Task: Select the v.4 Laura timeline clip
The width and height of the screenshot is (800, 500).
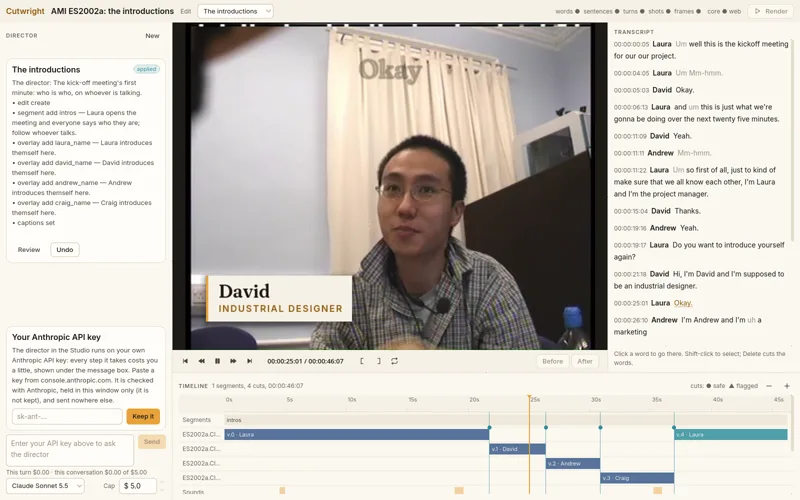Action: [x=731, y=435]
